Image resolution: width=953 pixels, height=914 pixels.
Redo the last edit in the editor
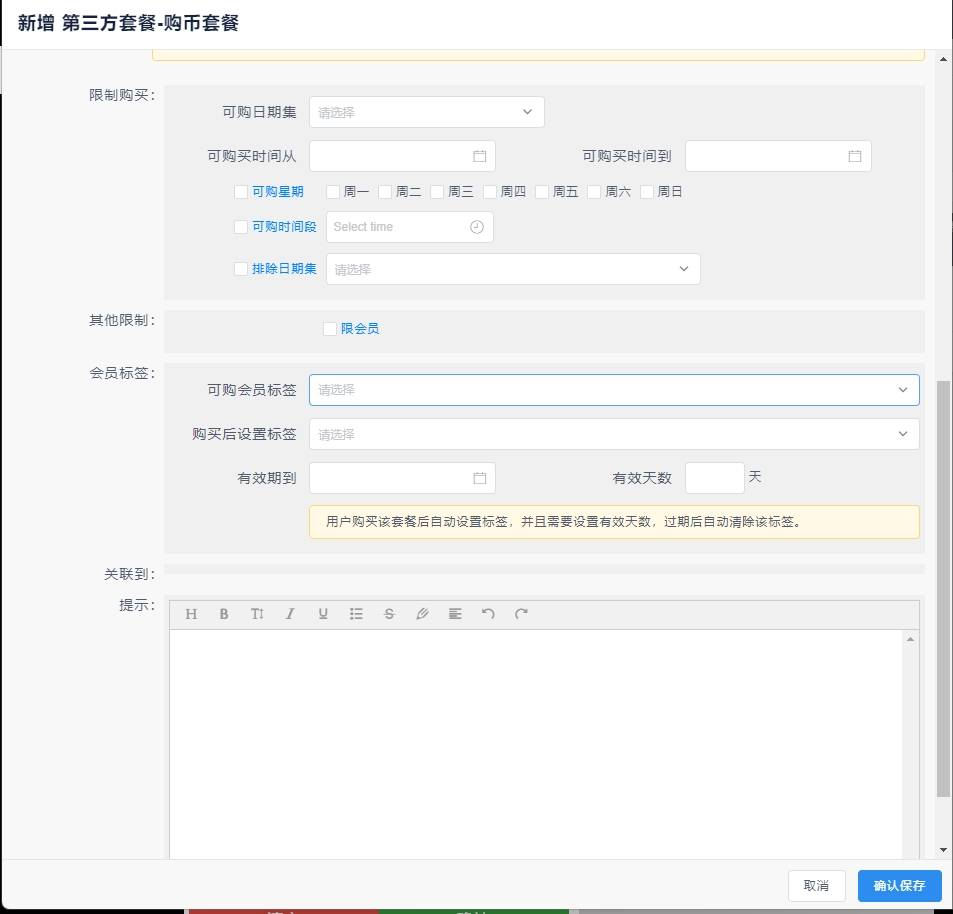(x=521, y=614)
